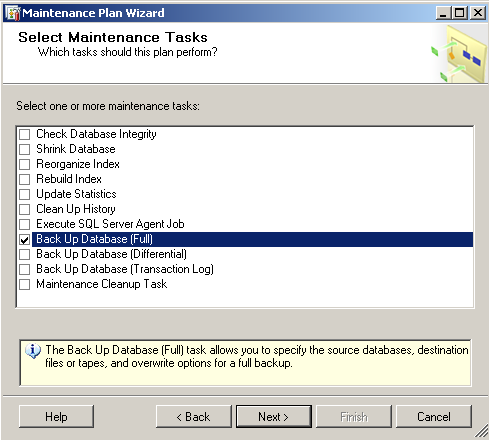Click the Maintenance Plan Wizard title bar icon

tap(13, 13)
